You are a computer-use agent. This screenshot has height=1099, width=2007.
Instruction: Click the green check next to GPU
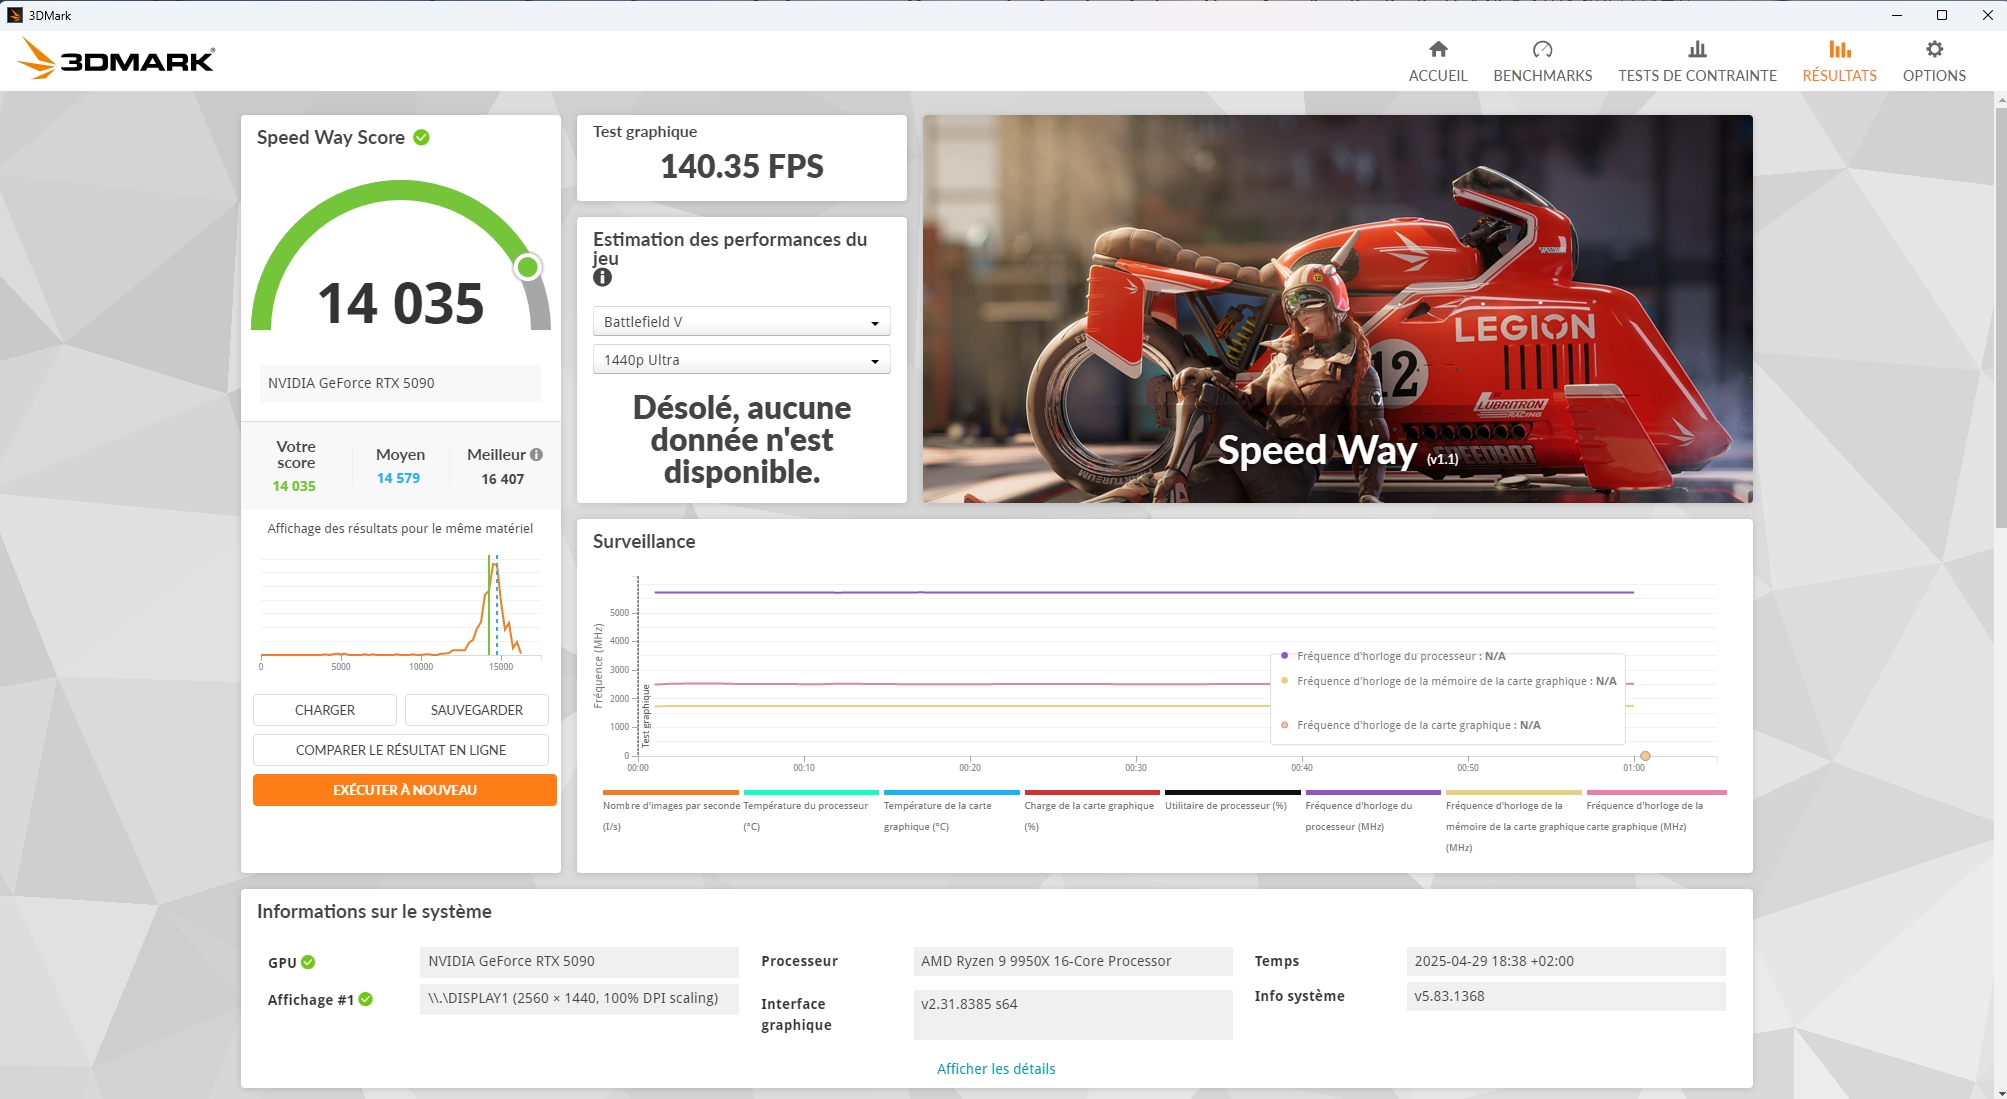pos(308,962)
